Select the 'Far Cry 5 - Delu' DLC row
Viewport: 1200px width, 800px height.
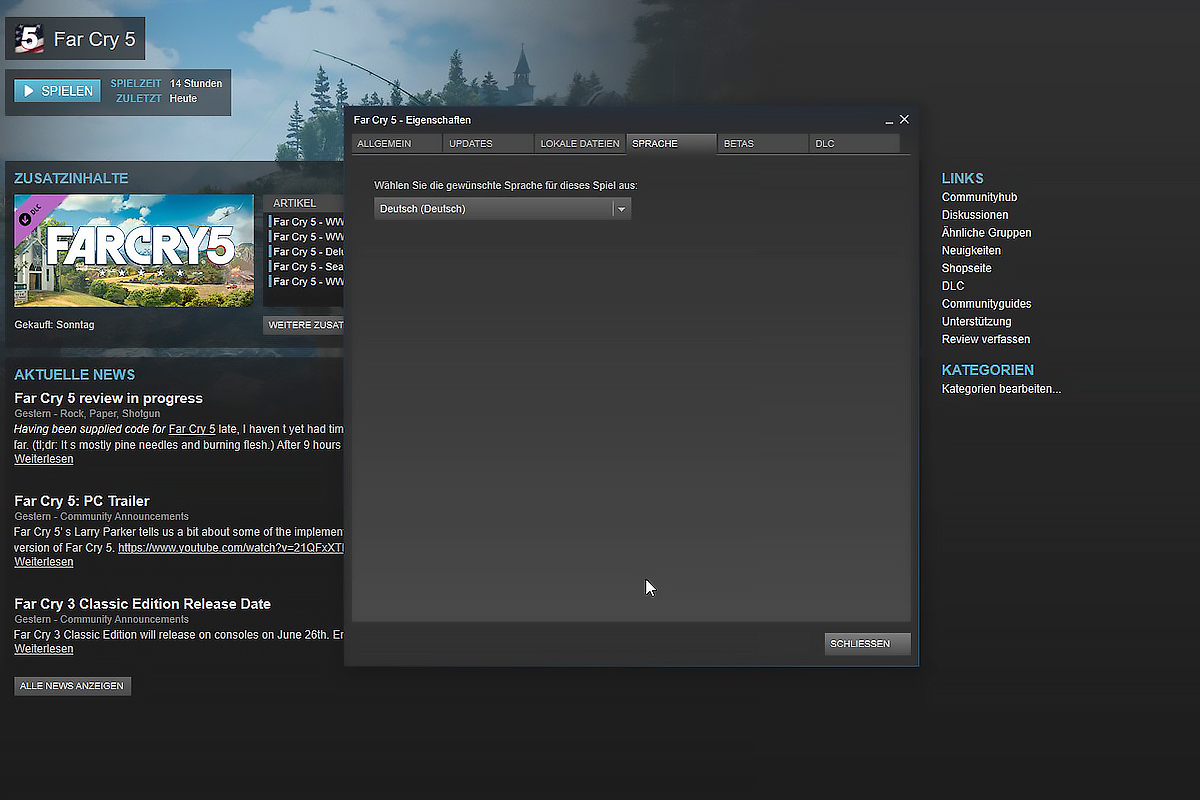pyautogui.click(x=307, y=252)
